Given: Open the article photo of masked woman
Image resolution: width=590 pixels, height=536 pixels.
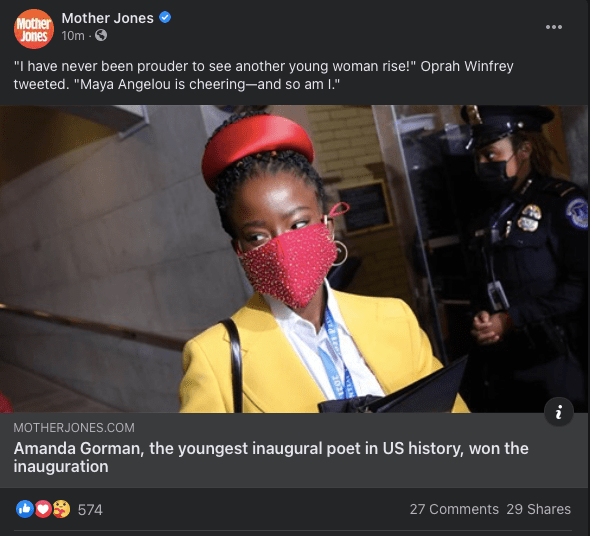Looking at the screenshot, I should [x=293, y=259].
